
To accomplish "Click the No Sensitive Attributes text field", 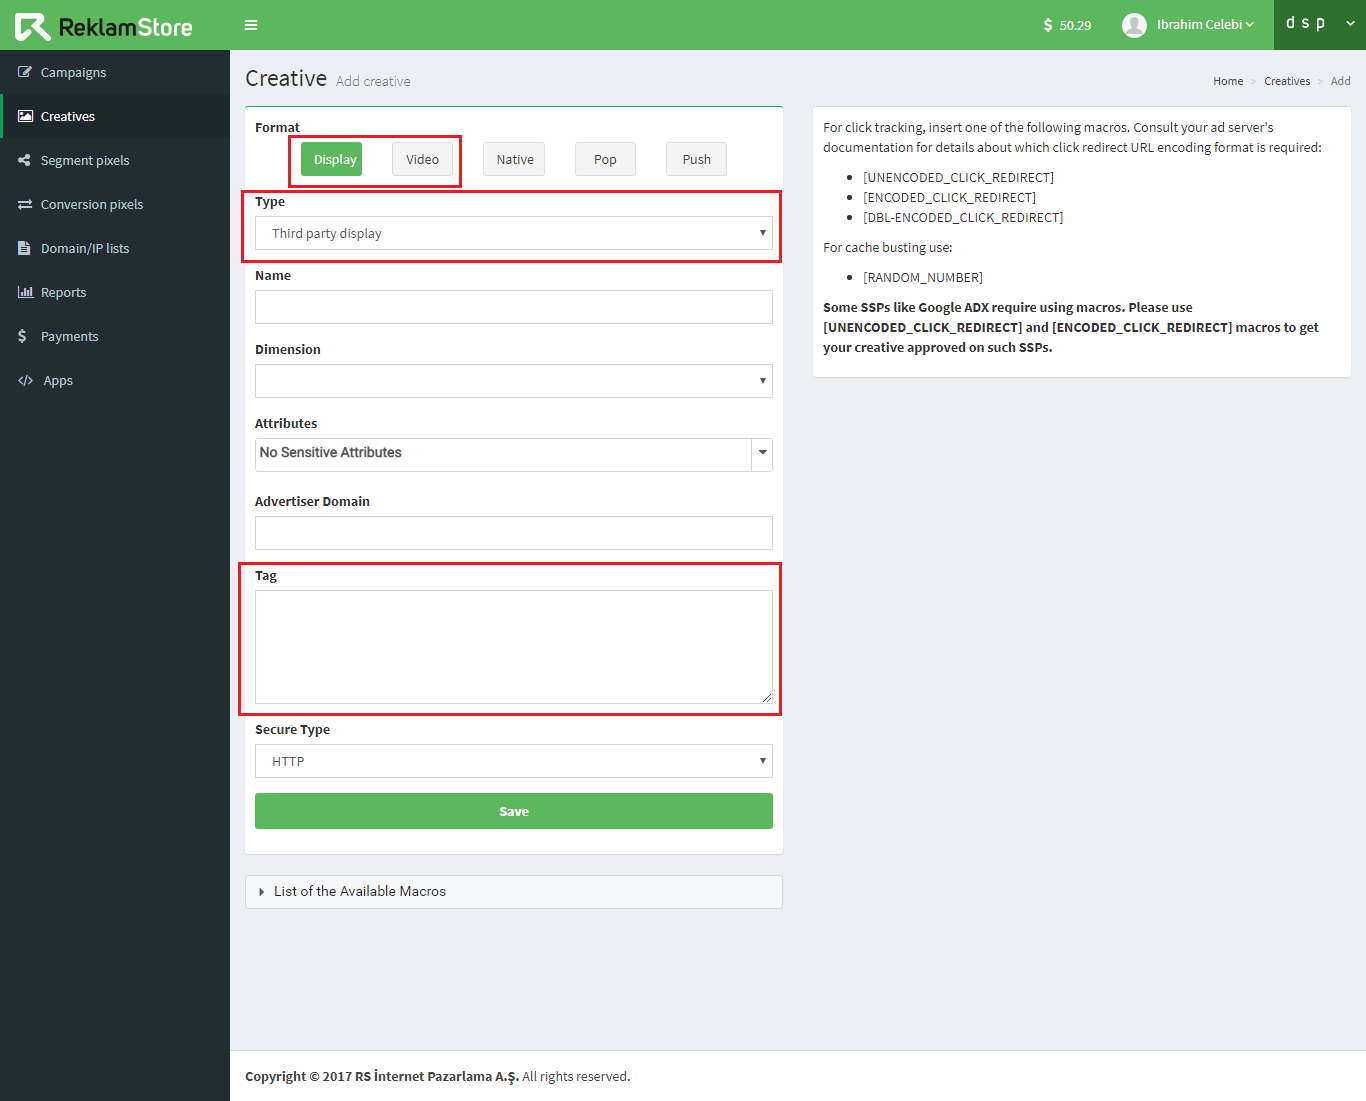I will coord(503,454).
